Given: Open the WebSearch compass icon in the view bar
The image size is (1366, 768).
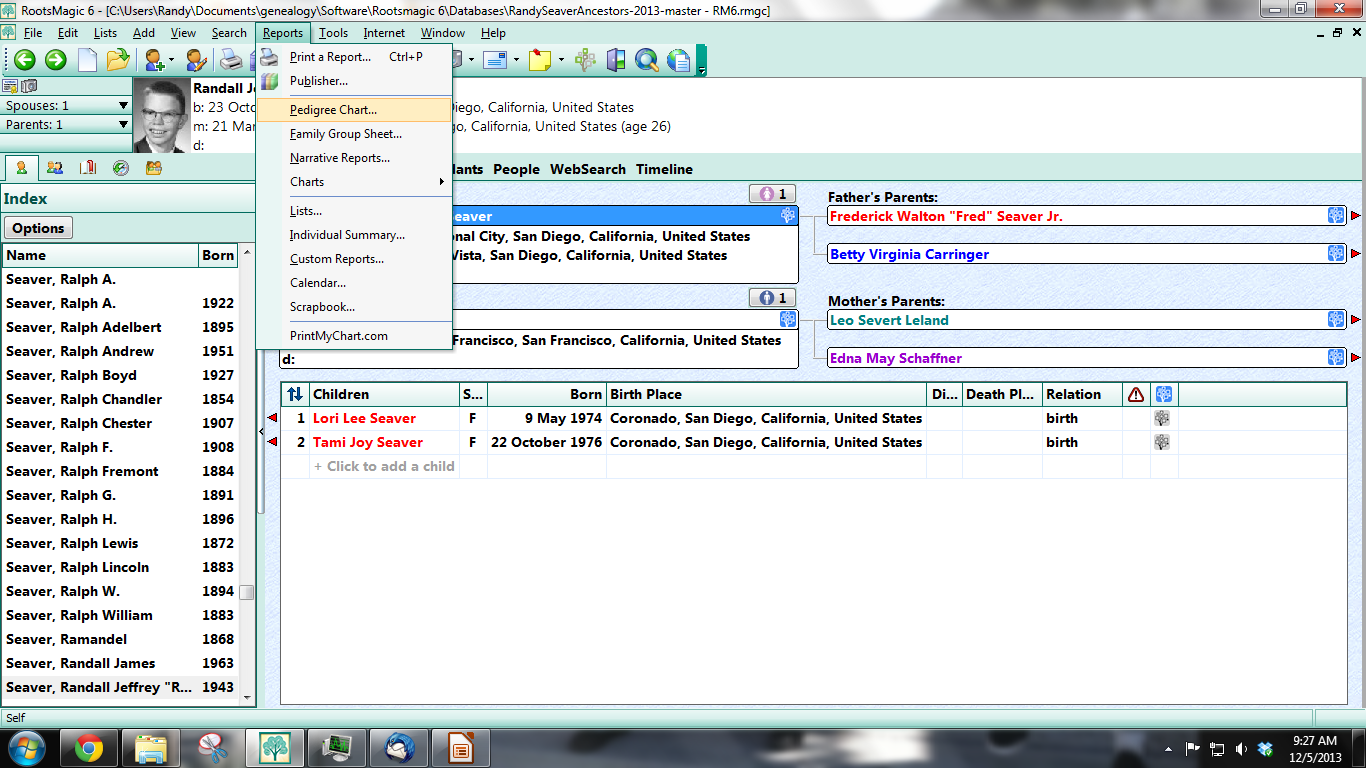Looking at the screenshot, I should [120, 168].
